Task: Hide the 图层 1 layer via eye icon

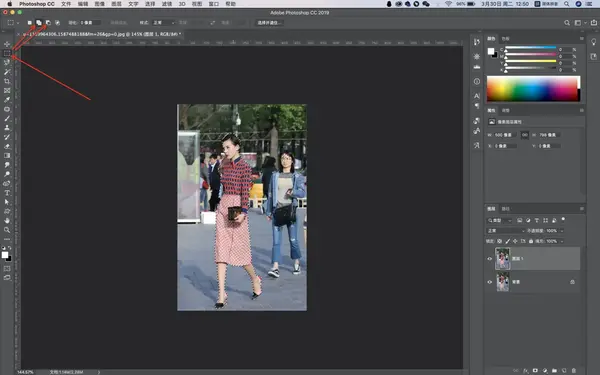Action: point(489,259)
